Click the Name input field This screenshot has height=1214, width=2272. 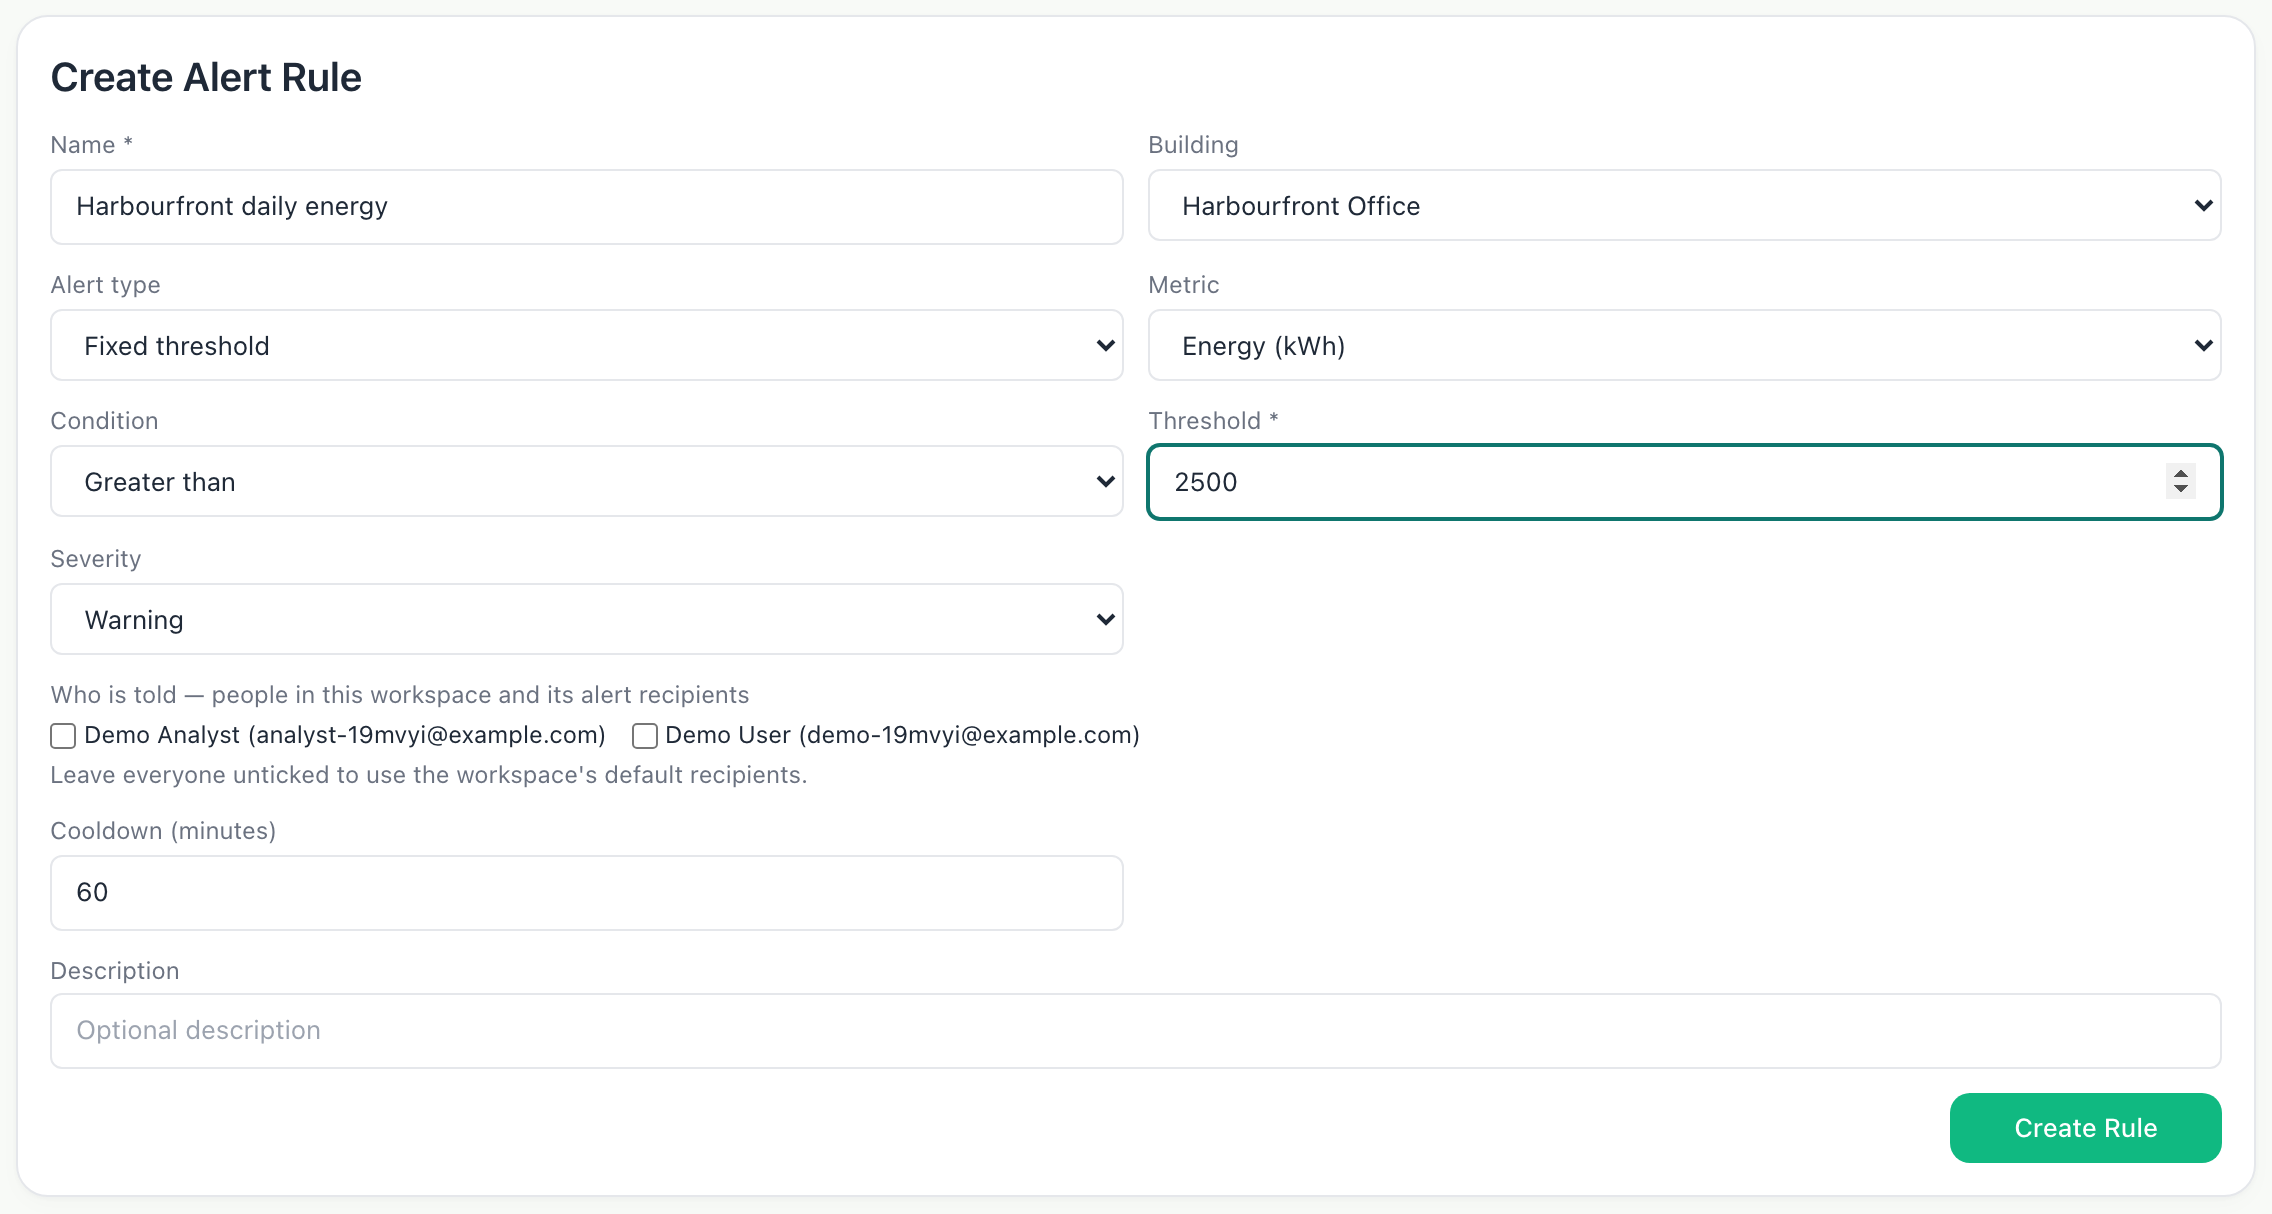pyautogui.click(x=587, y=207)
